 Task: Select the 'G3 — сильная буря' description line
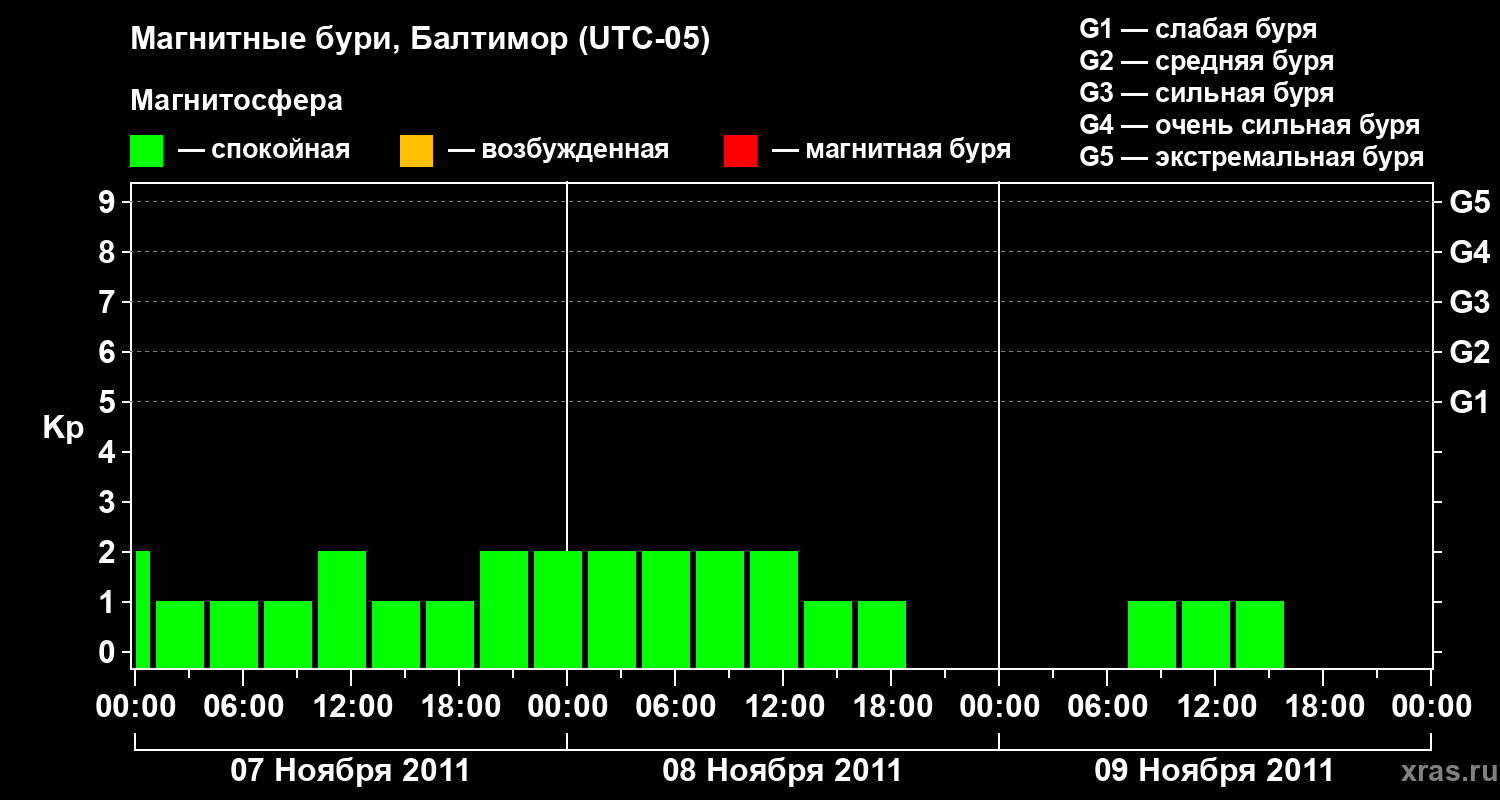pyautogui.click(x=1207, y=93)
